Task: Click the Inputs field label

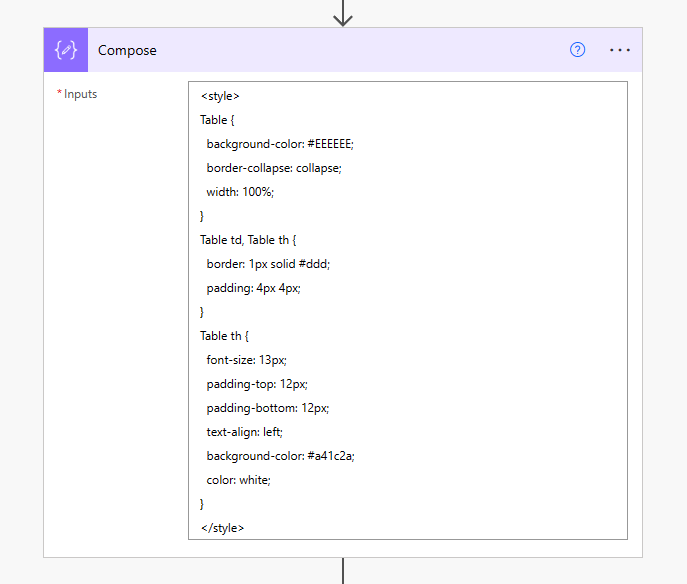Action: click(x=80, y=94)
